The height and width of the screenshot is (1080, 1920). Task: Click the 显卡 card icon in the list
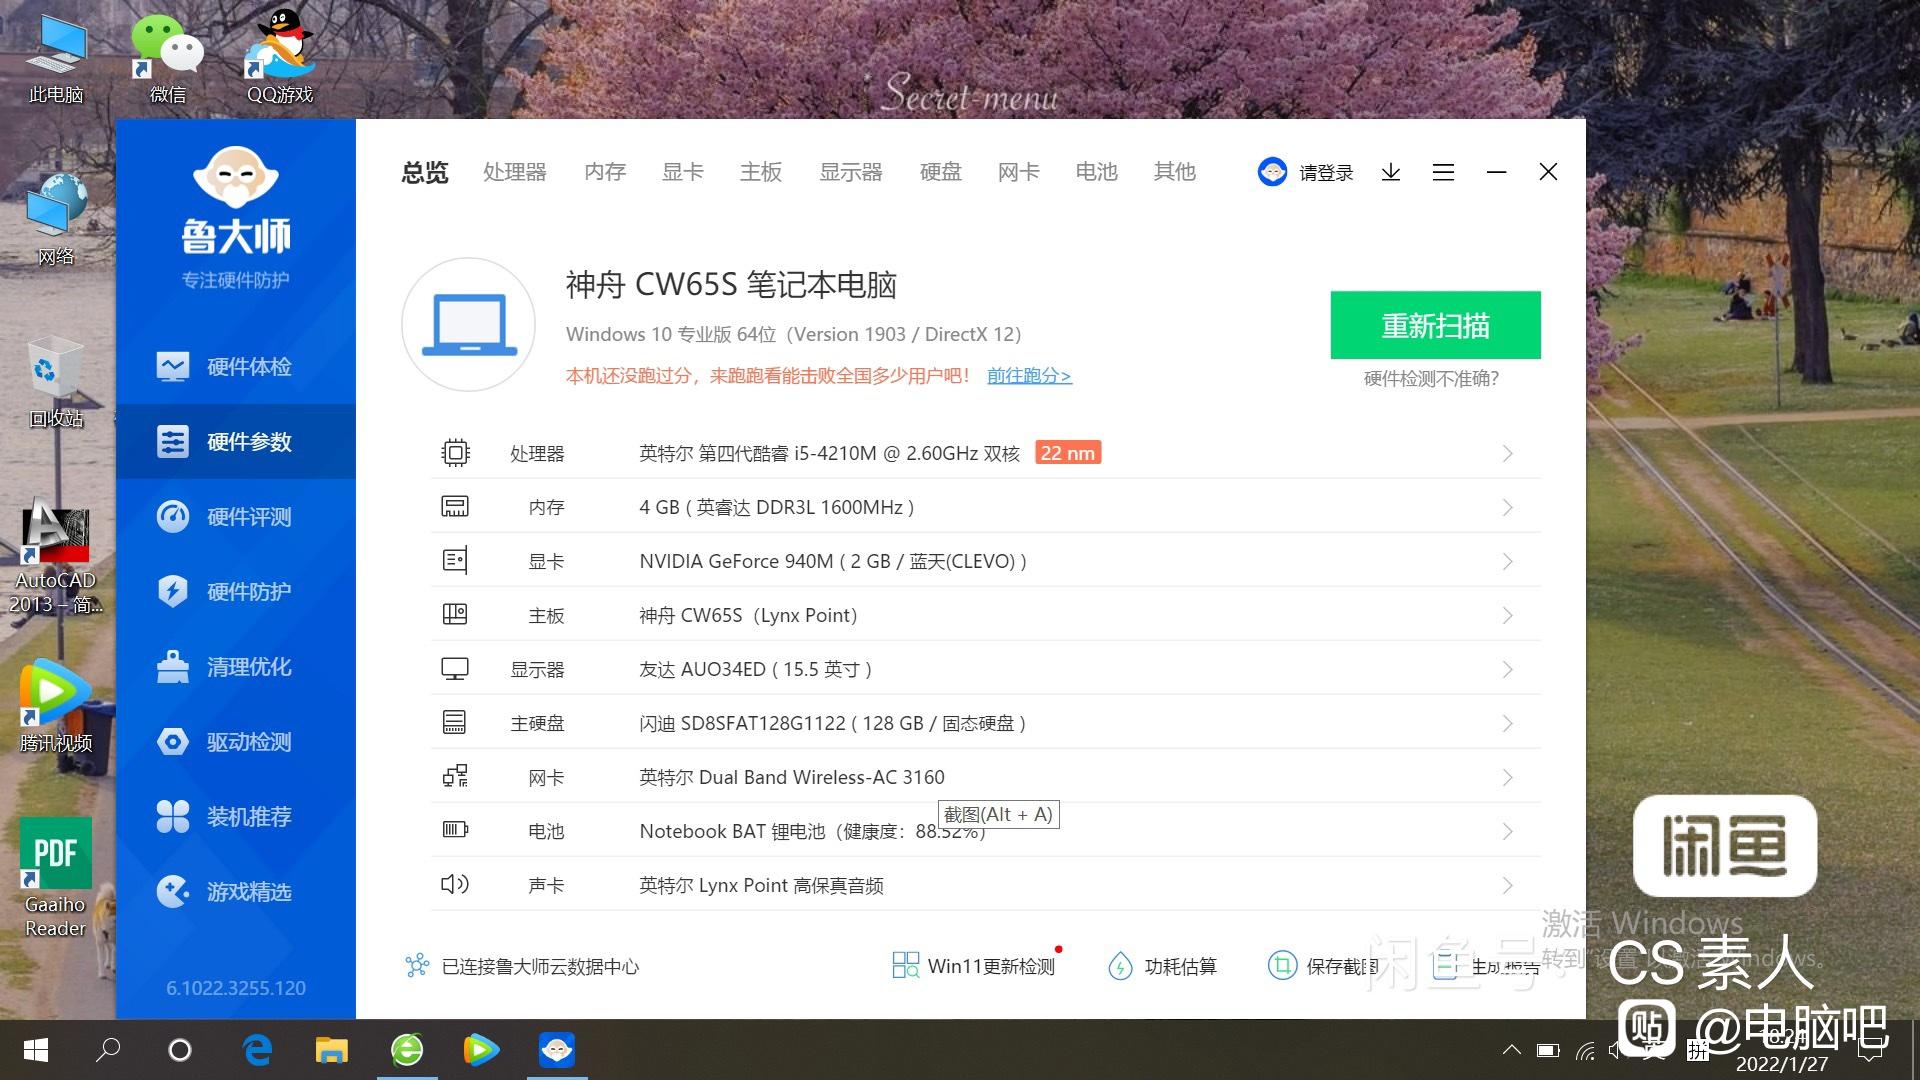(455, 561)
